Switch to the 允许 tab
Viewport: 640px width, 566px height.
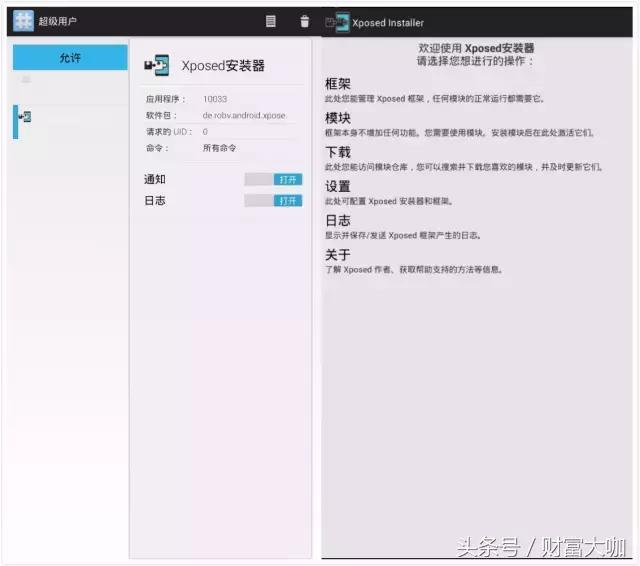tap(70, 58)
